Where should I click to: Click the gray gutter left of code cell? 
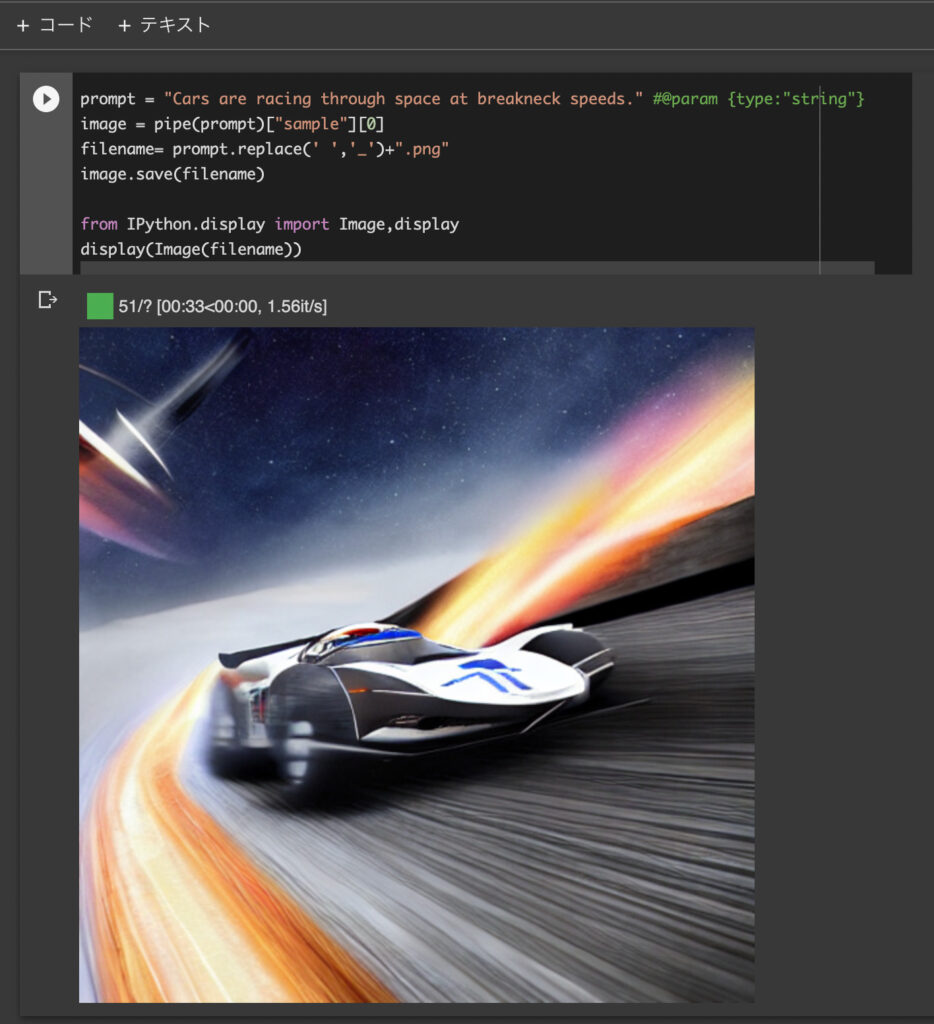click(46, 196)
